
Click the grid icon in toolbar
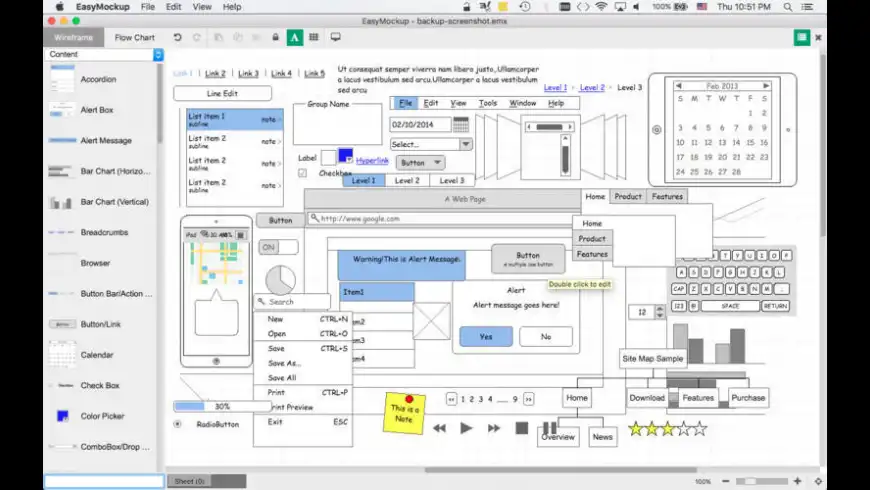314,37
